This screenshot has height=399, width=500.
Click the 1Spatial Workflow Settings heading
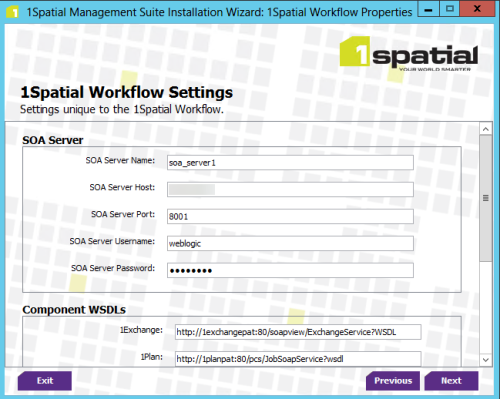coord(127,93)
